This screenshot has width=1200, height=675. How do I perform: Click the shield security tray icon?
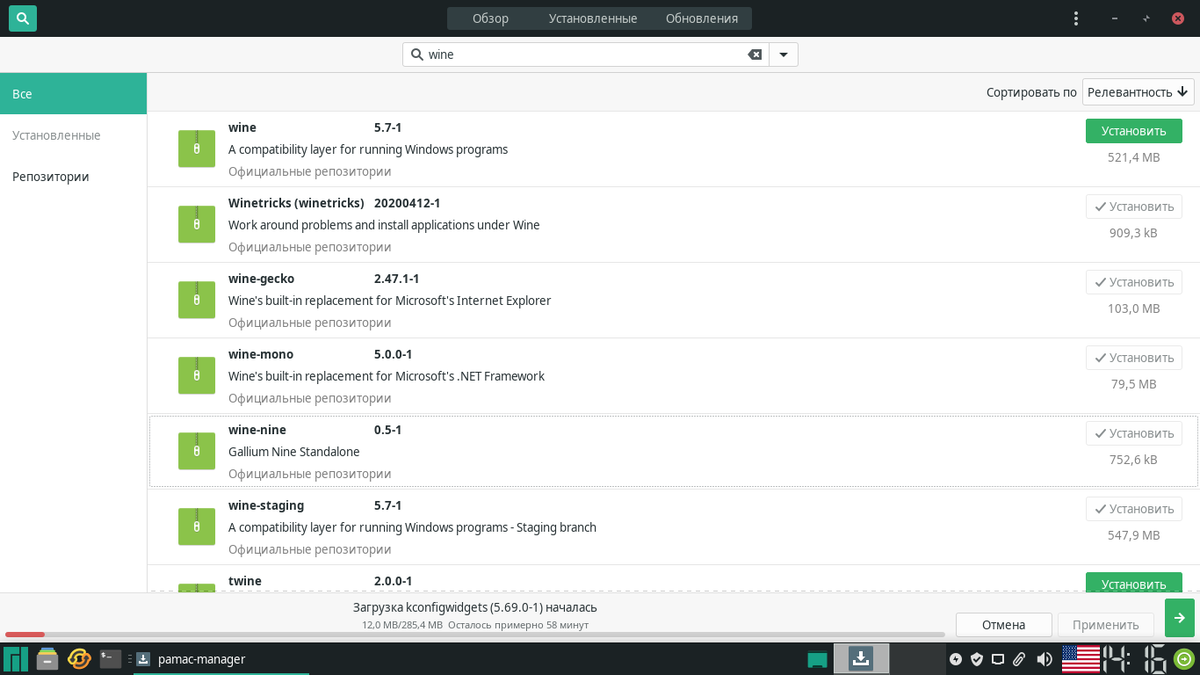click(977, 659)
